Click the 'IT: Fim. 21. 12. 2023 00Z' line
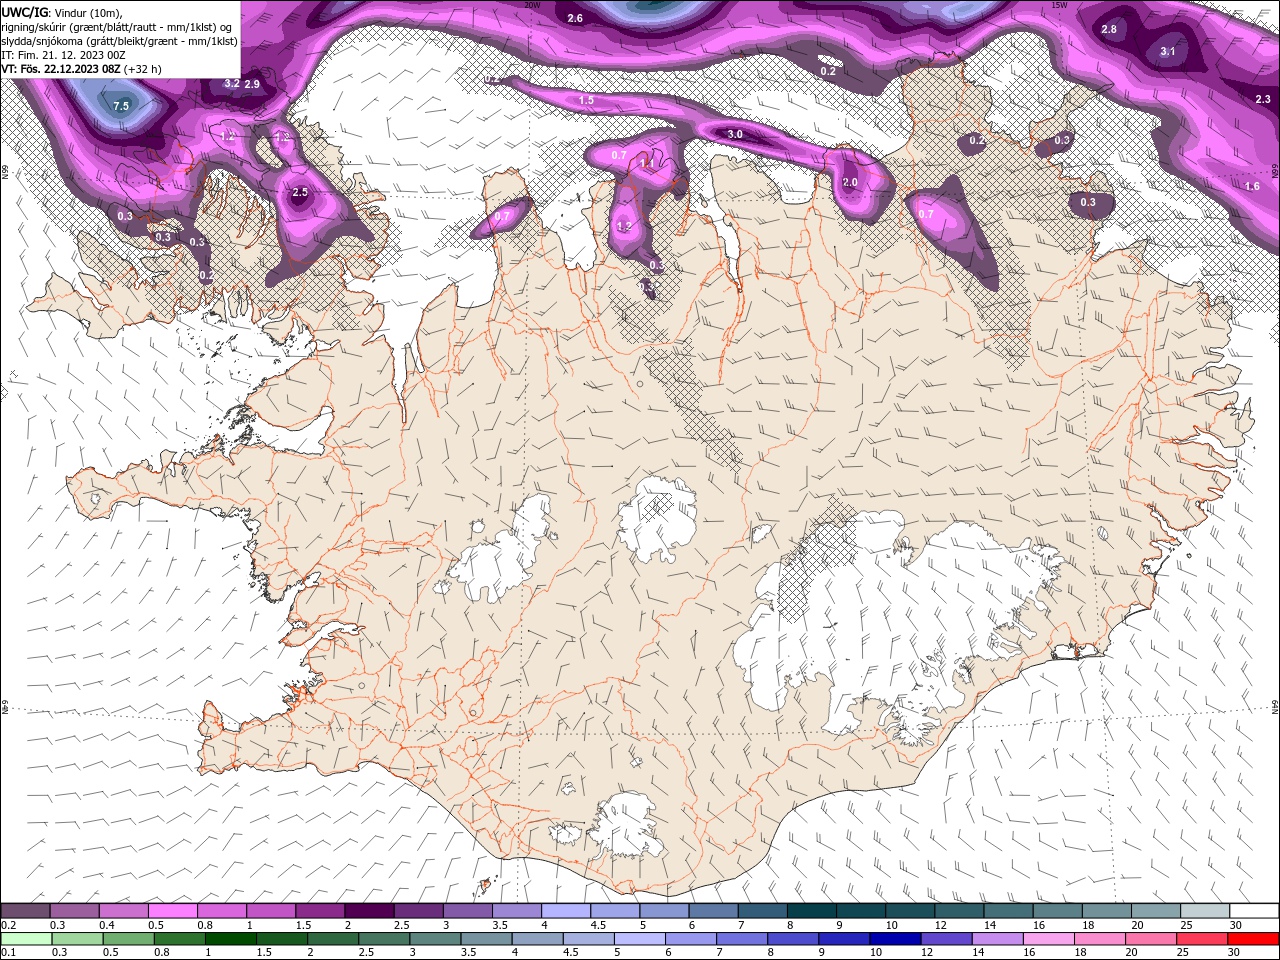The width and height of the screenshot is (1280, 960). pyautogui.click(x=63, y=55)
